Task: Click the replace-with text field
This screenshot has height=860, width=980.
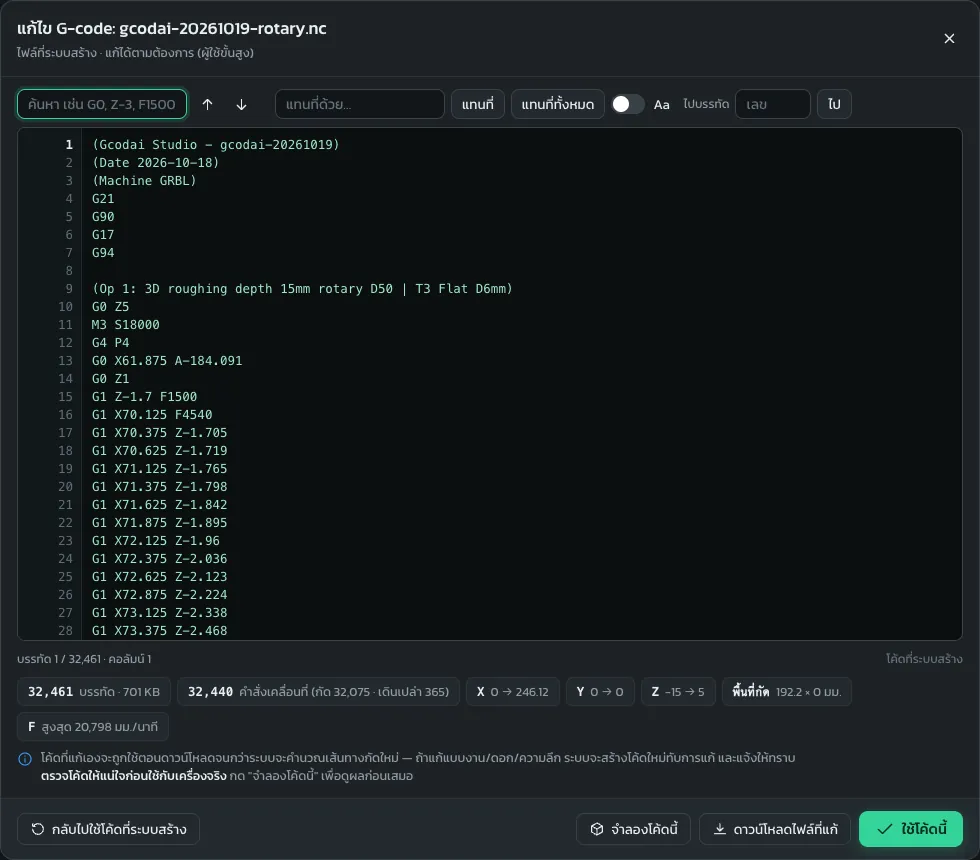Action: [x=359, y=104]
